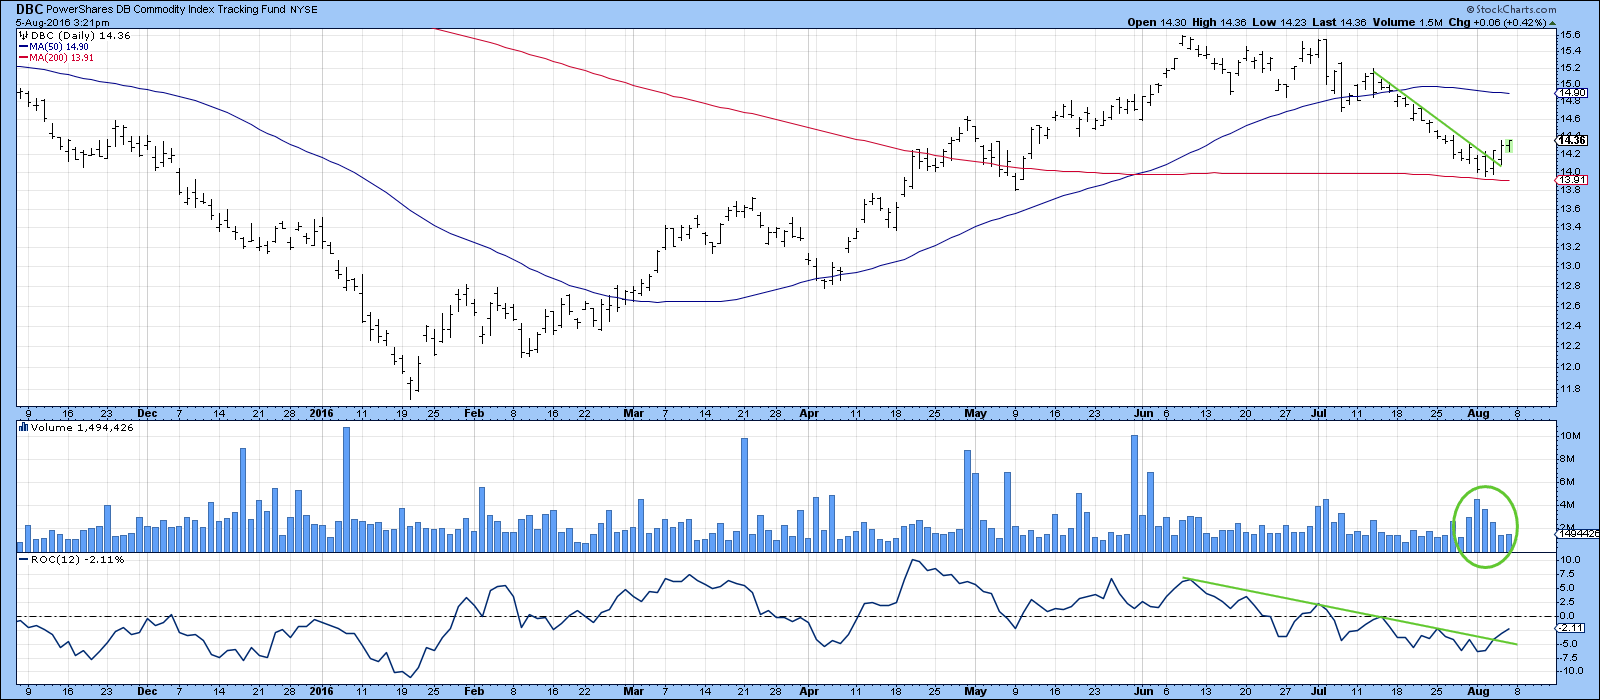The height and width of the screenshot is (700, 1600).
Task: Click the -5.0 ROC axis label
Action: pos(1570,643)
